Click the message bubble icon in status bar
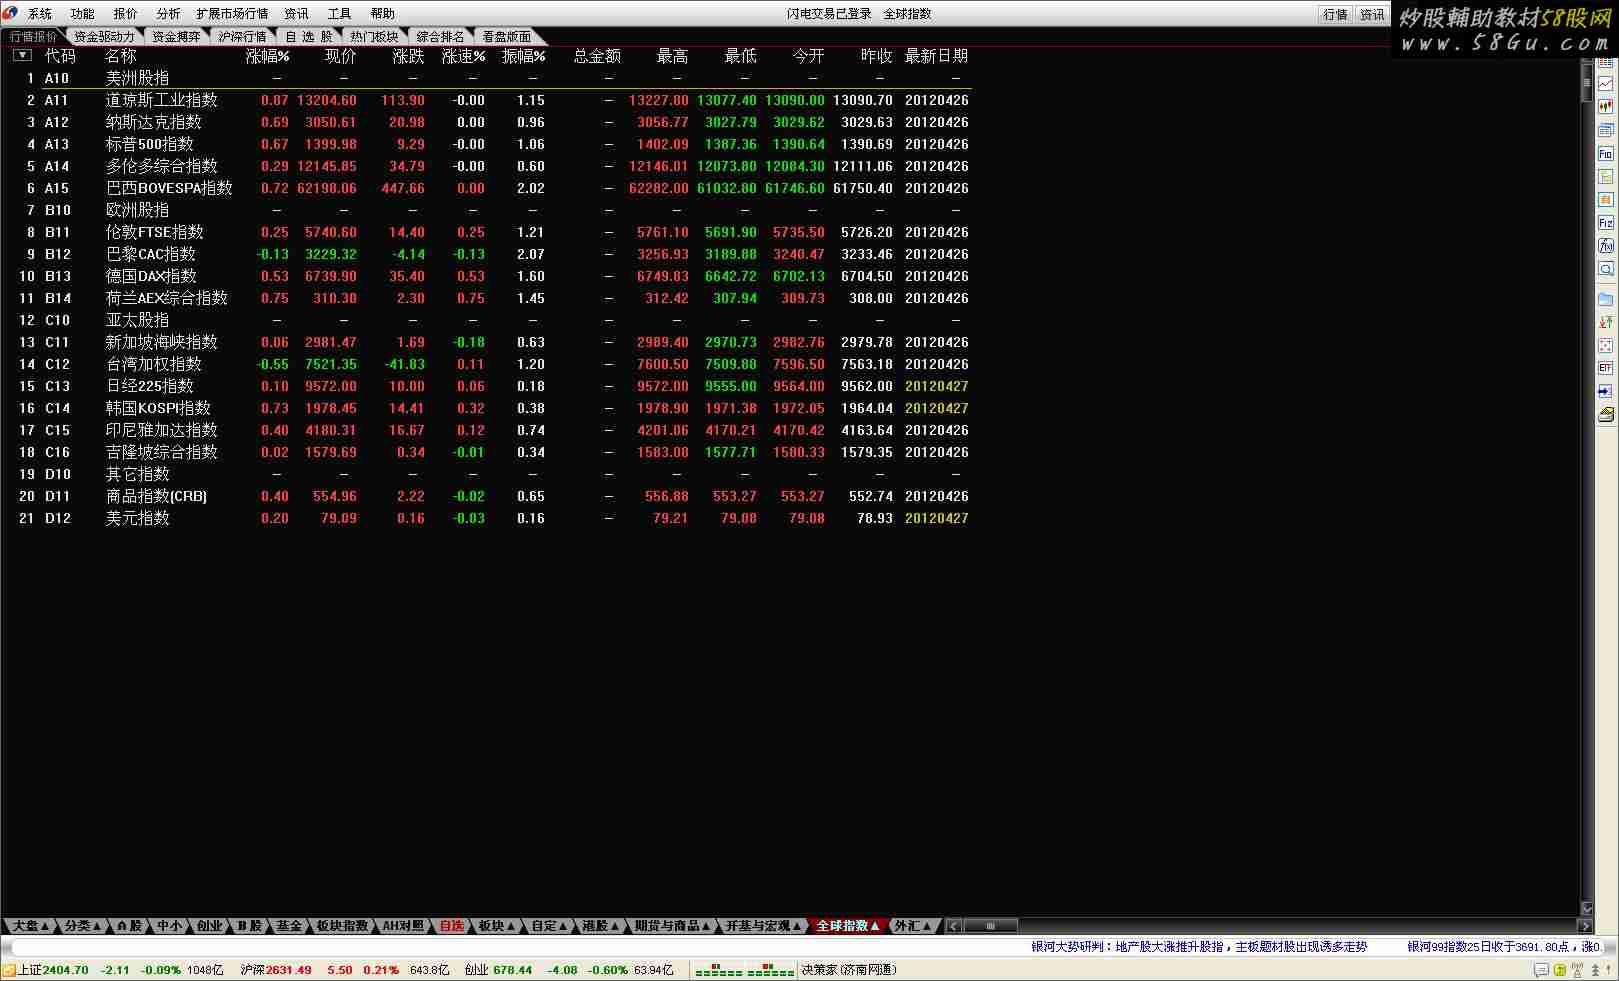Viewport: 1619px width, 981px height. pyautogui.click(x=1541, y=970)
